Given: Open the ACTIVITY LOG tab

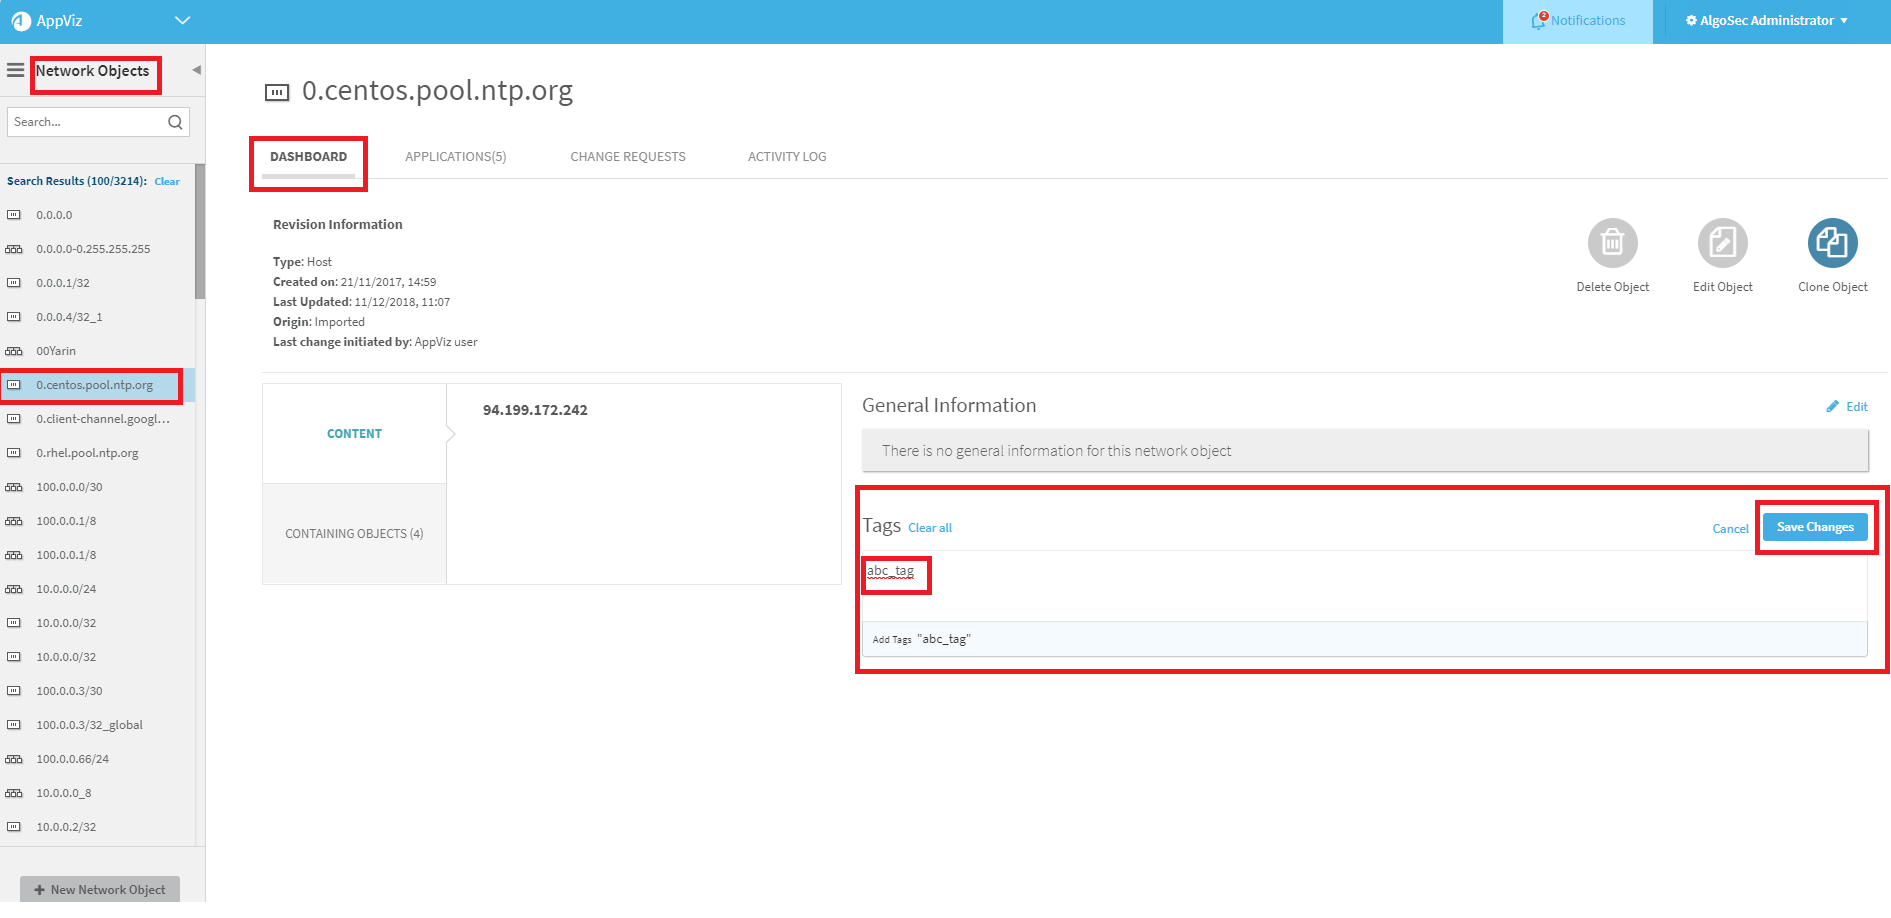Looking at the screenshot, I should click(x=787, y=157).
